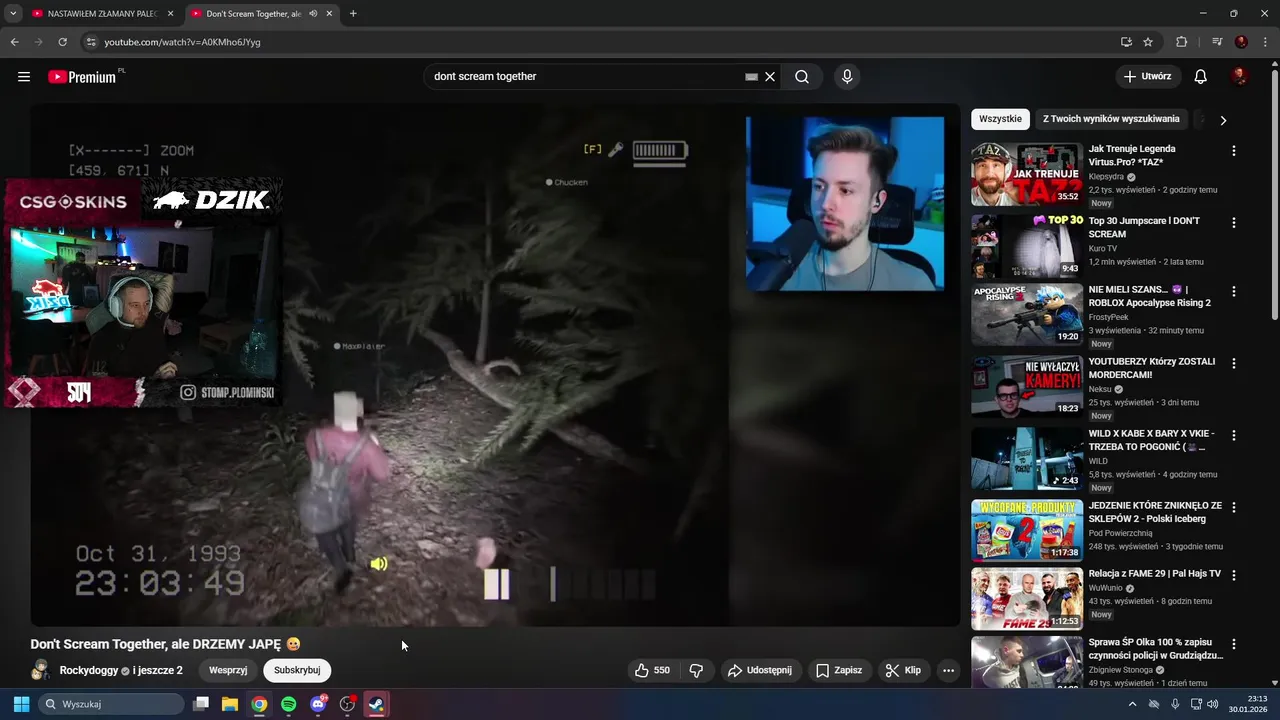Open Chrome profile avatar in toolbar
1280x720 pixels.
(x=1241, y=42)
